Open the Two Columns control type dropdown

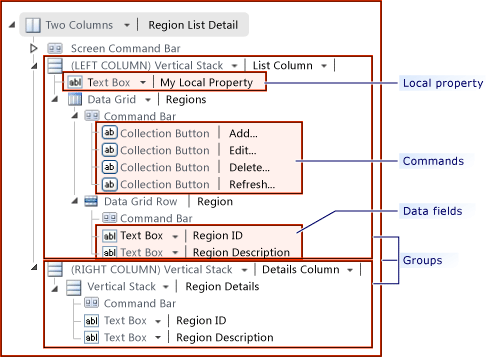point(127,25)
